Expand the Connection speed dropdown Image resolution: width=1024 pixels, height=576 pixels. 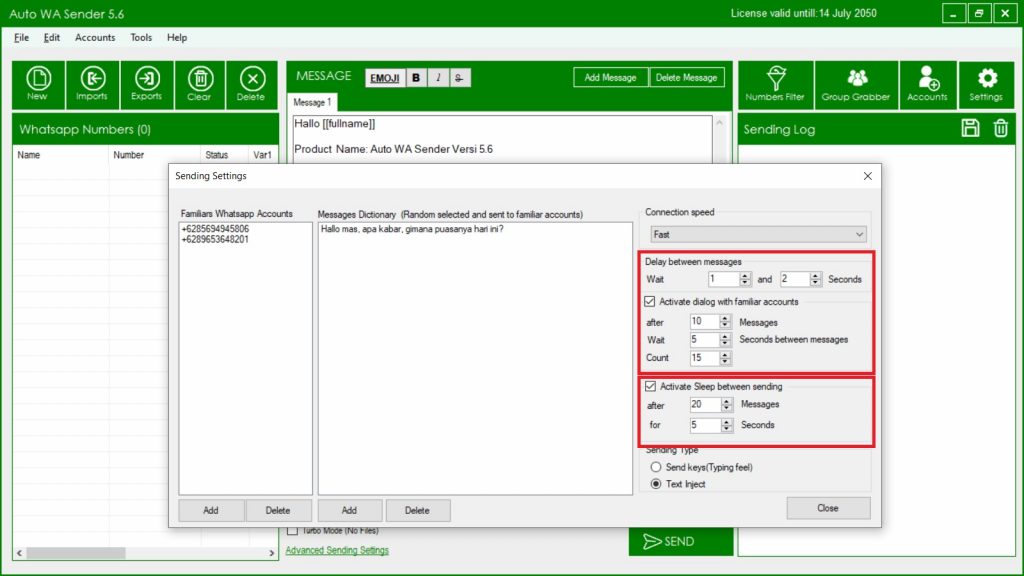(x=858, y=234)
